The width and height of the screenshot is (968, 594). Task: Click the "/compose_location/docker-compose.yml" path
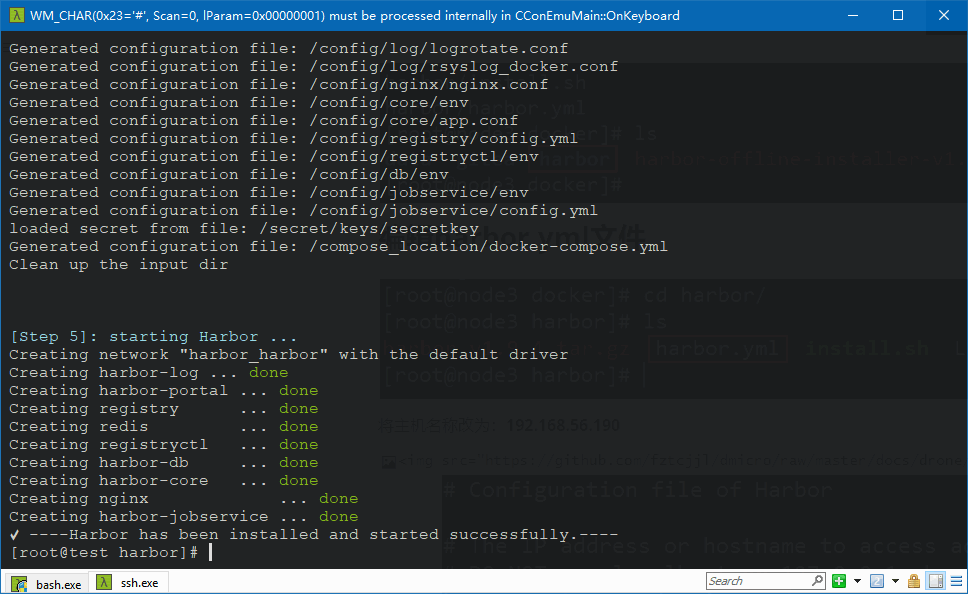tap(489, 246)
